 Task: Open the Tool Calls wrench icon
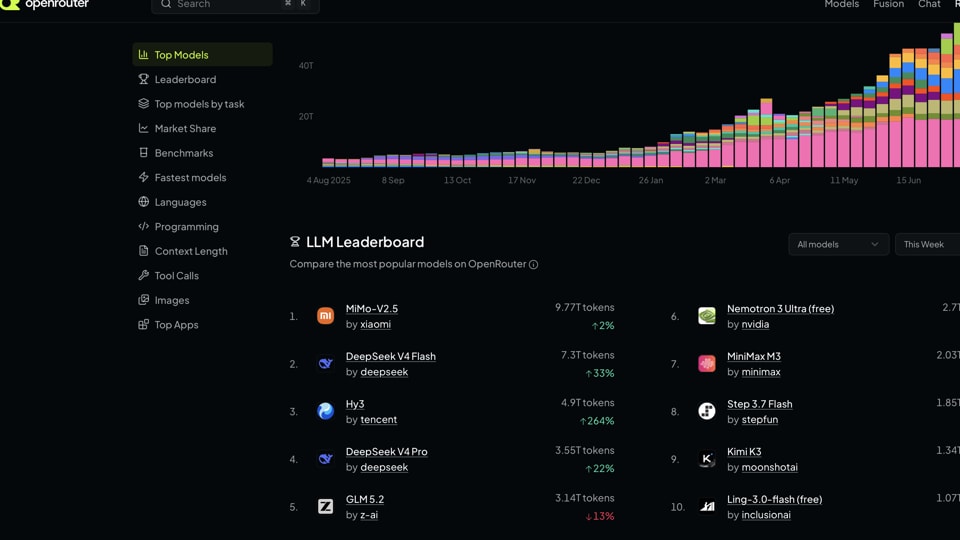pyautogui.click(x=143, y=275)
